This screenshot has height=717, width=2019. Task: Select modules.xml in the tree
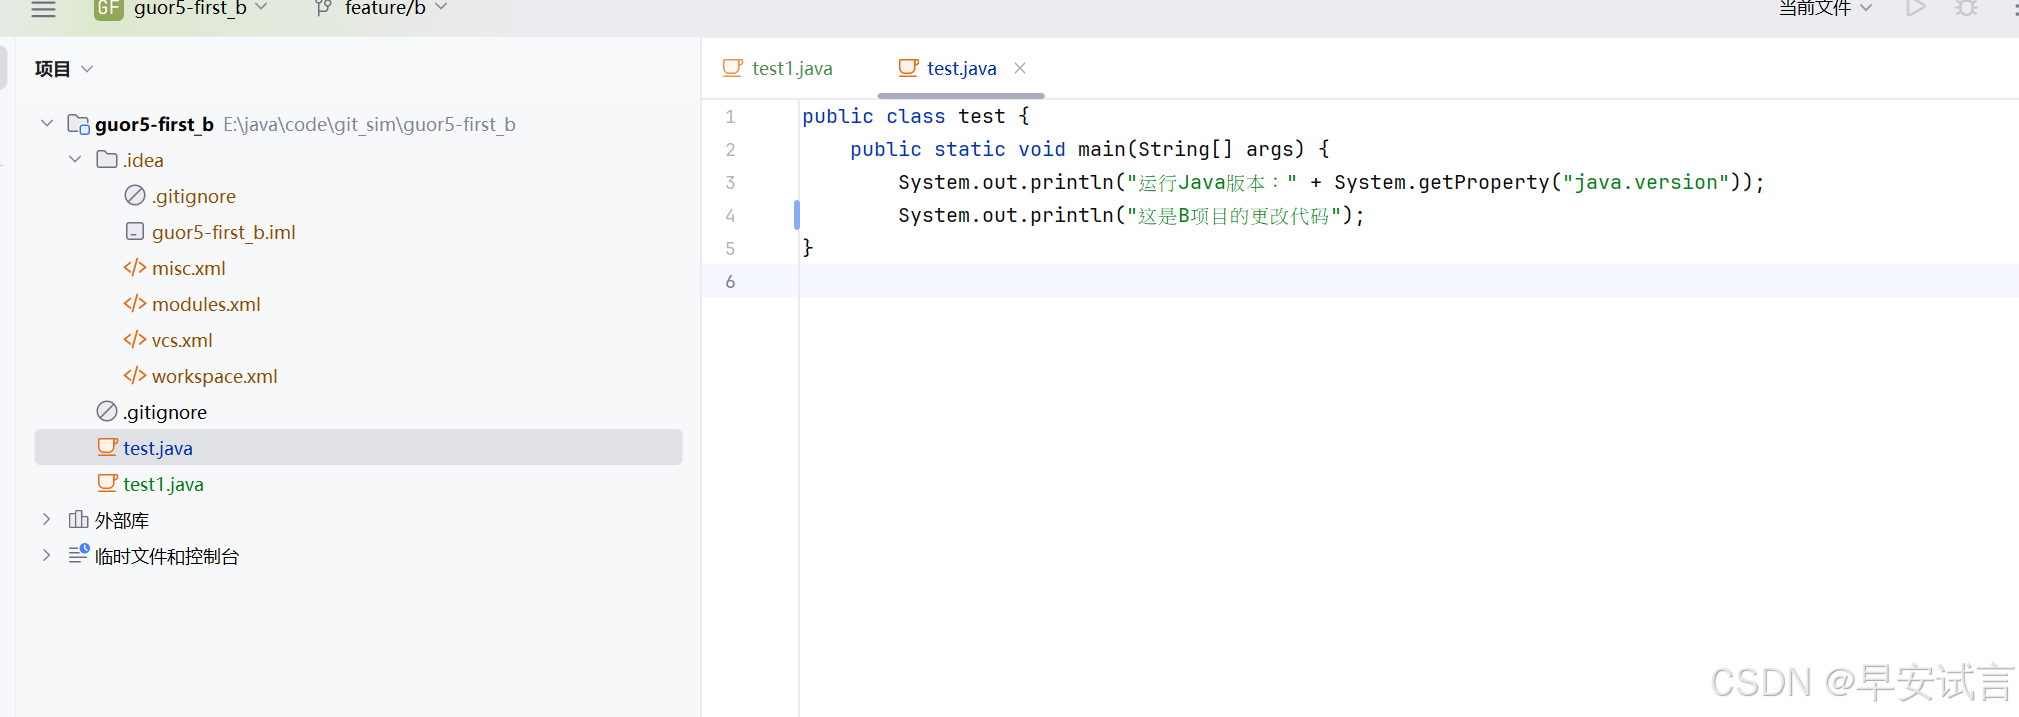(x=206, y=304)
